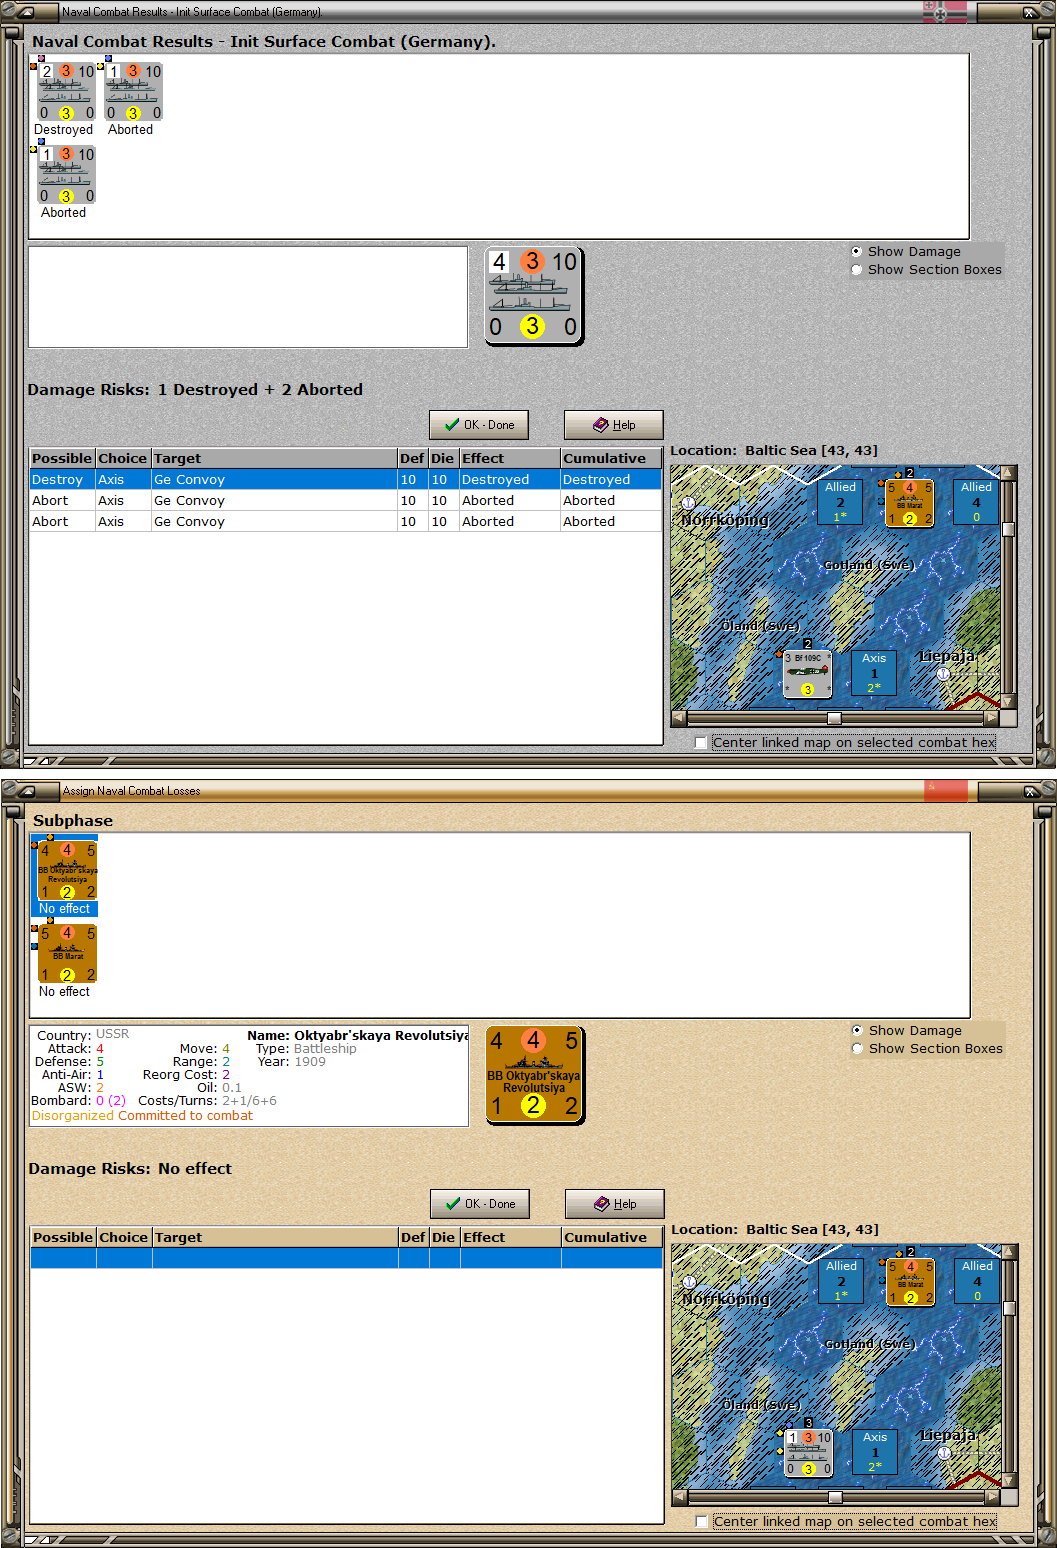The image size is (1057, 1548).
Task: Click the map scroll-down arrow in Assign Losses
Action: coord(1009,1481)
